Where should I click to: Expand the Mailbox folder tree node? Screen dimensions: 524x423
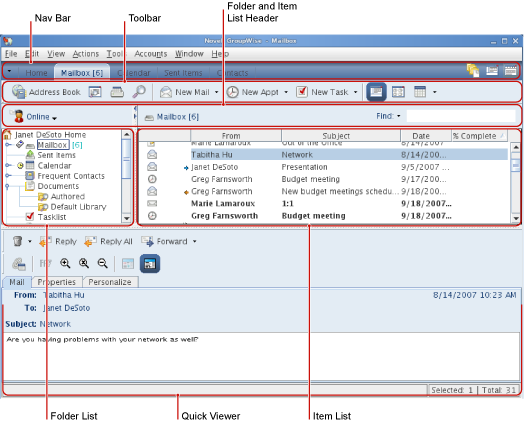[x=8, y=144]
